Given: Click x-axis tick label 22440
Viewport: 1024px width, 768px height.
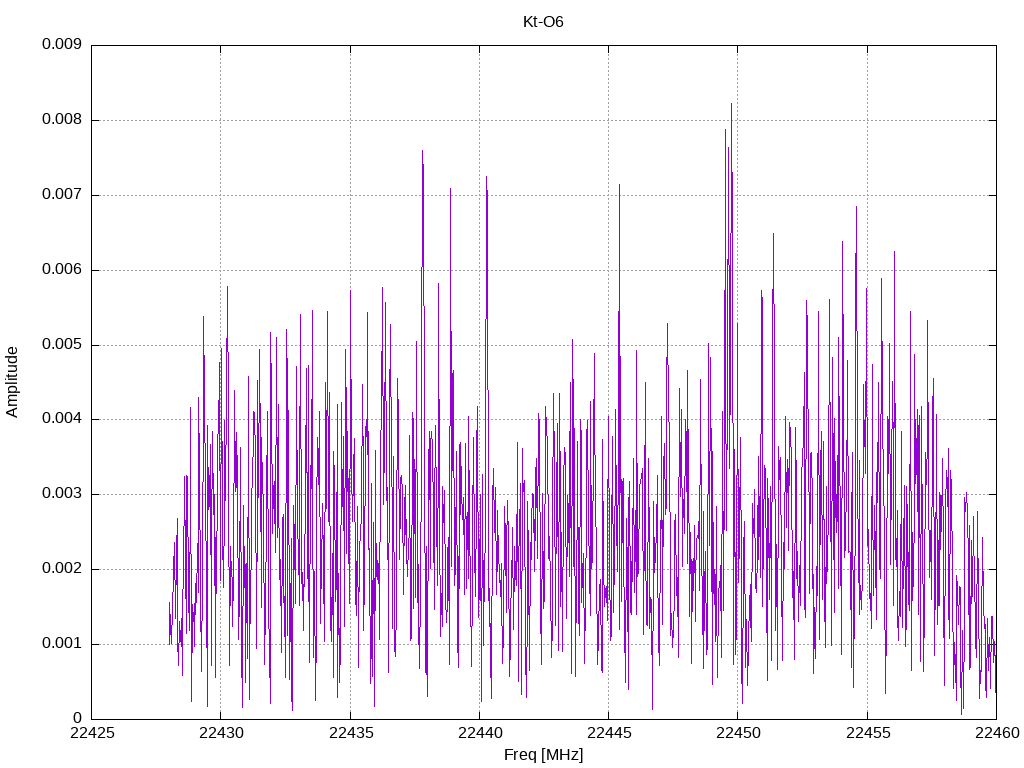Looking at the screenshot, I should click(479, 733).
